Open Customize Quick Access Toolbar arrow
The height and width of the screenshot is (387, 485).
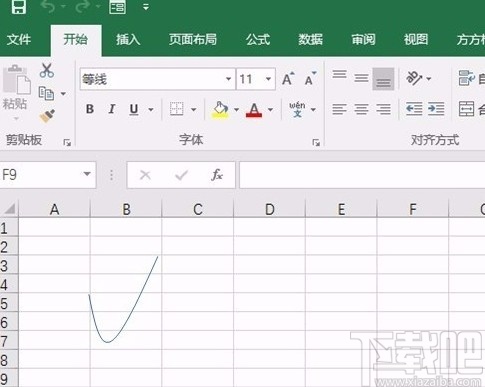click(146, 7)
